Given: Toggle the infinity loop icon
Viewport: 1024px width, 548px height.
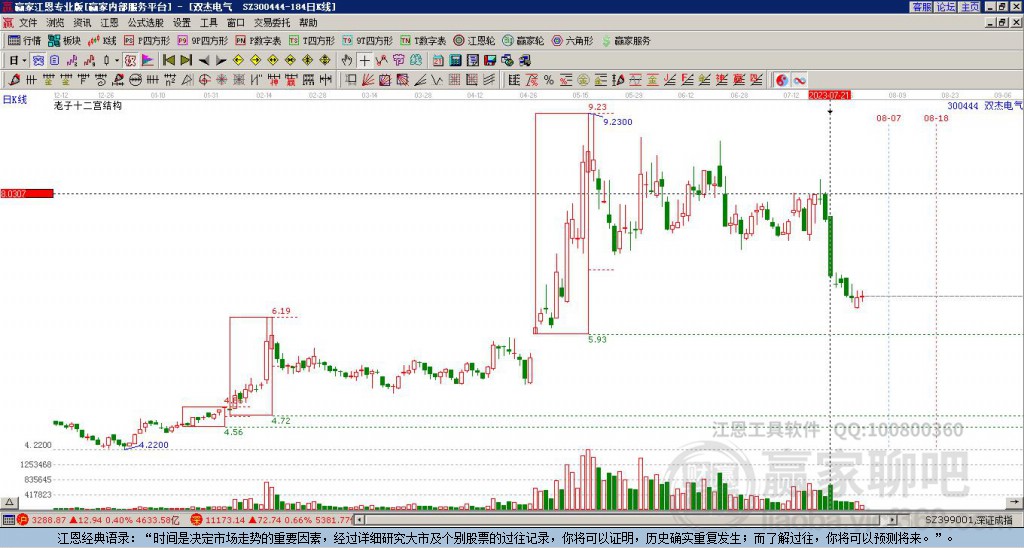Looking at the screenshot, I should pyautogui.click(x=799, y=80).
